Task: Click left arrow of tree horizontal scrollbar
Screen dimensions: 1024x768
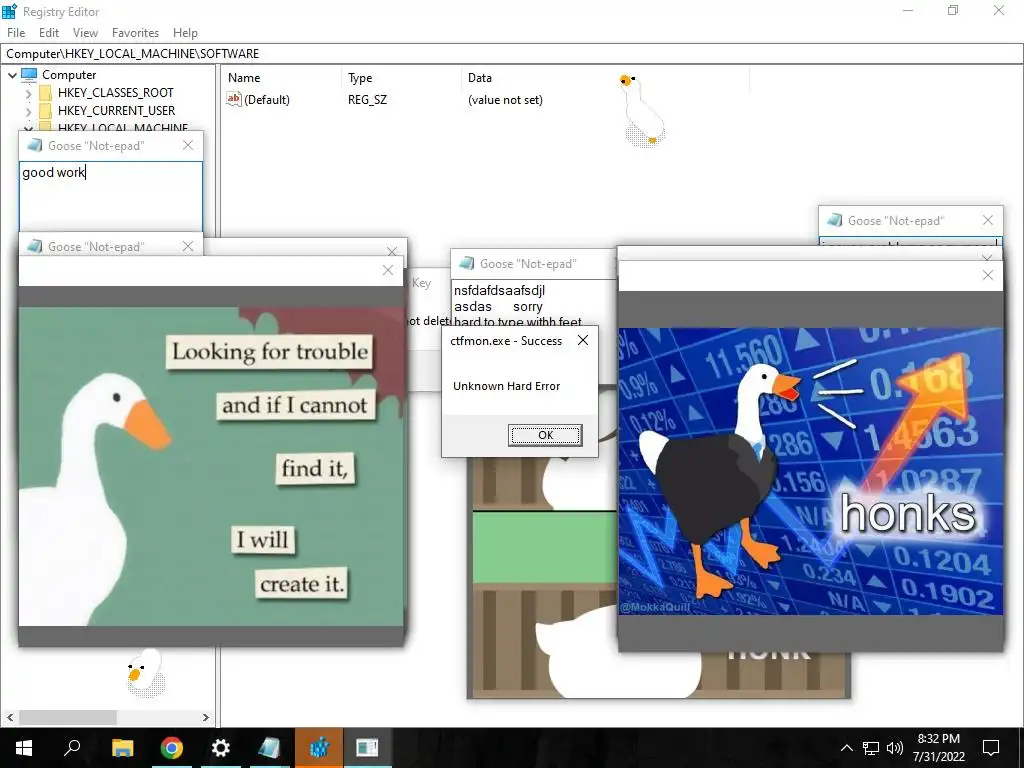Action: point(10,718)
